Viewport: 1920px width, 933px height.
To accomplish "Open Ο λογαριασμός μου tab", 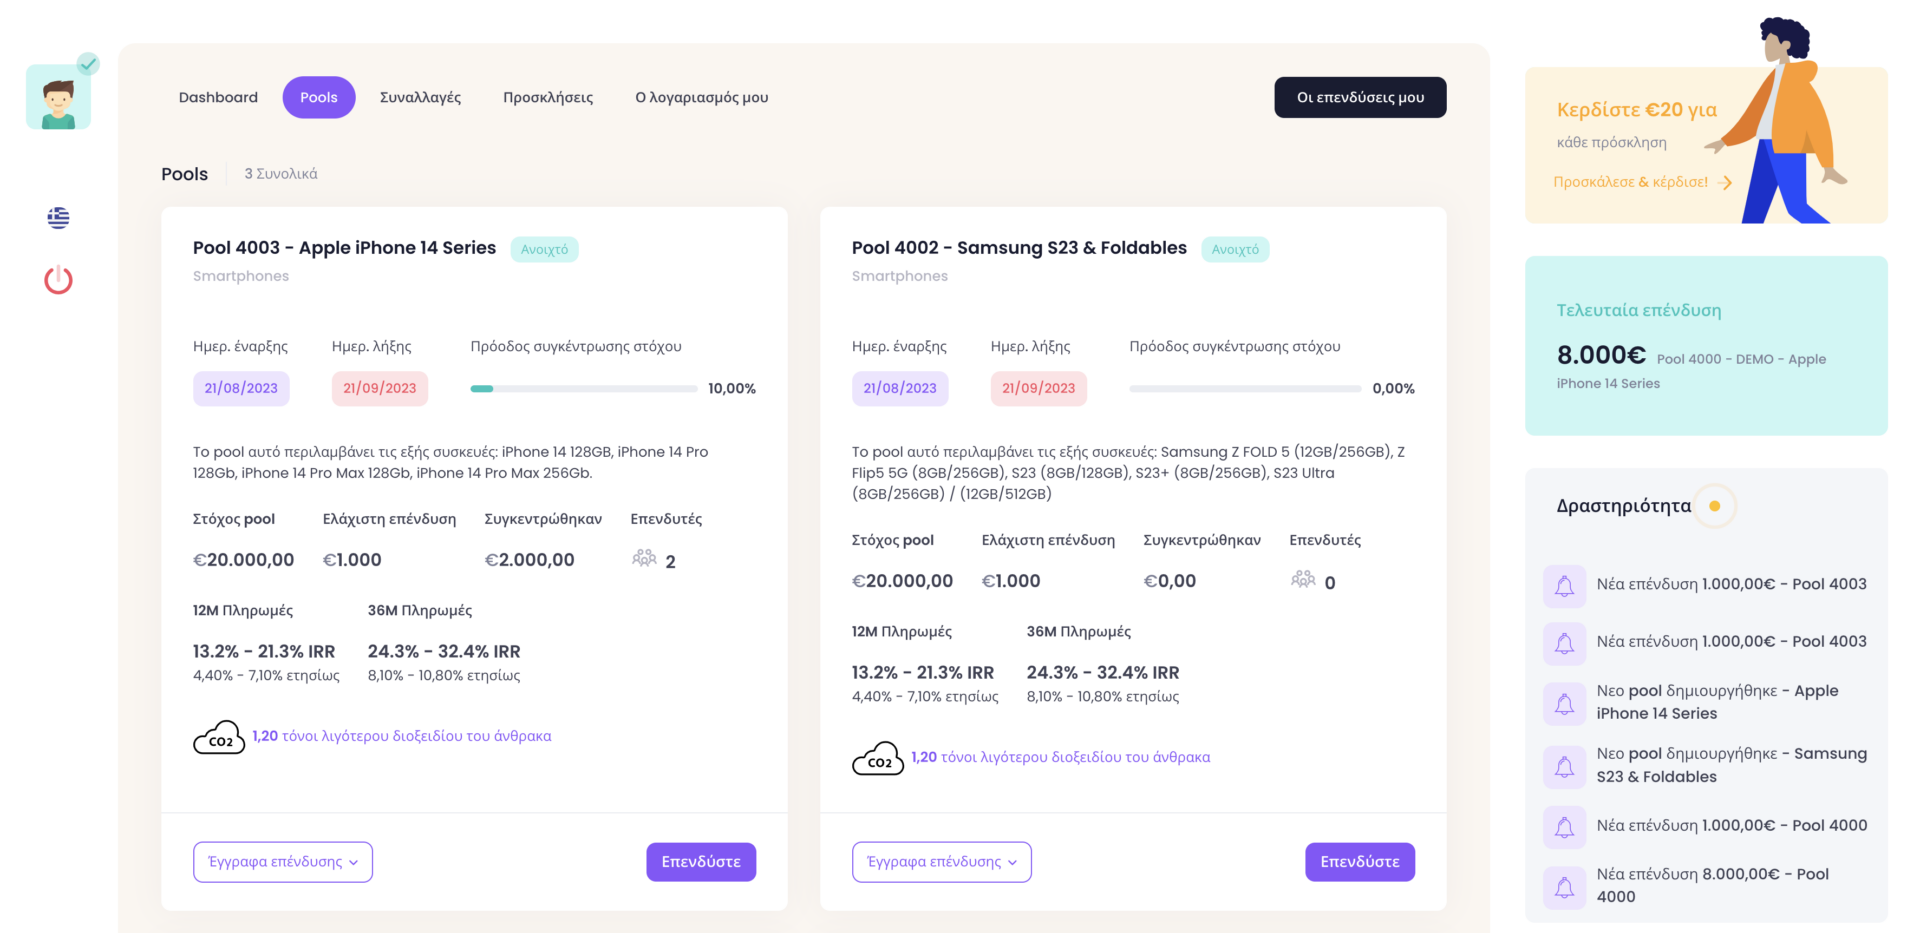I will [x=702, y=97].
